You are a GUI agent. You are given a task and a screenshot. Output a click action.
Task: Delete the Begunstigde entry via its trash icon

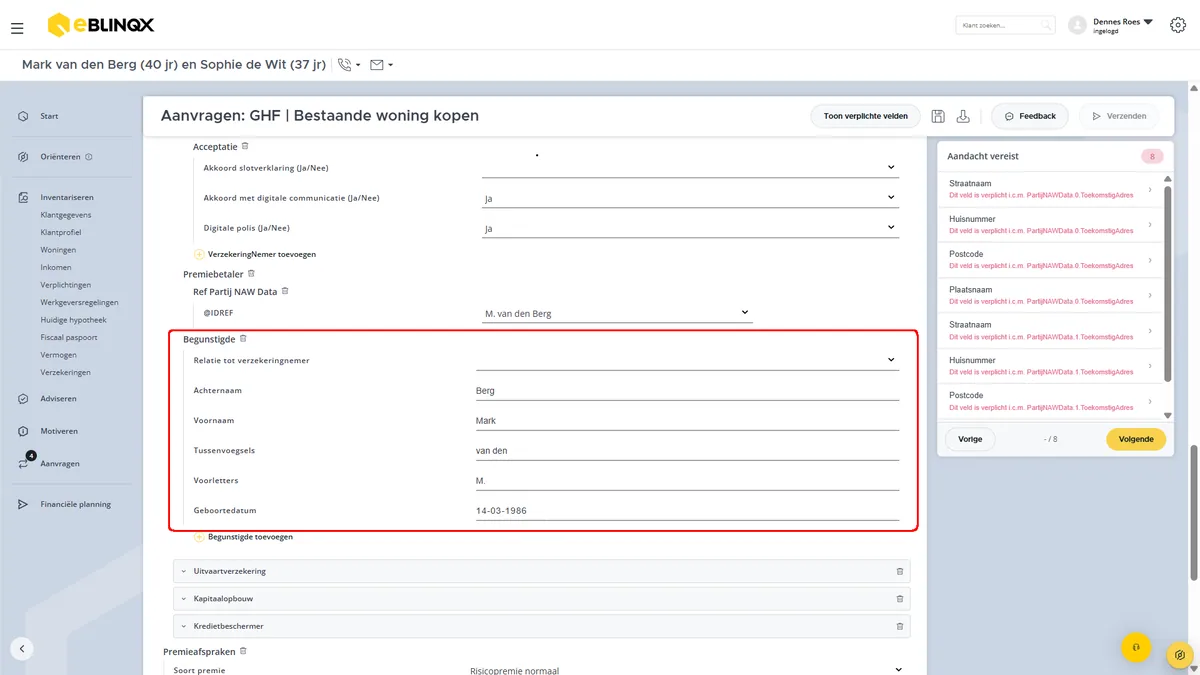243,339
